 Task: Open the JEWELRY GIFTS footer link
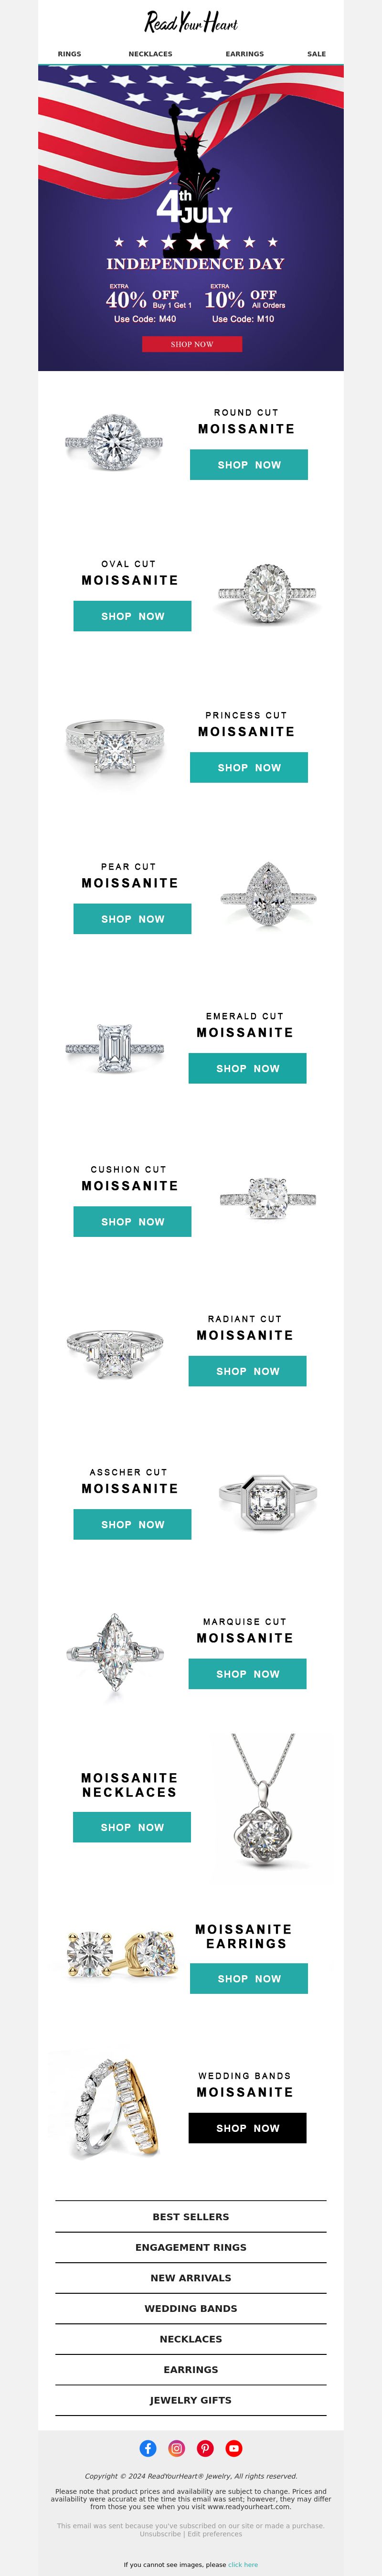191,2400
